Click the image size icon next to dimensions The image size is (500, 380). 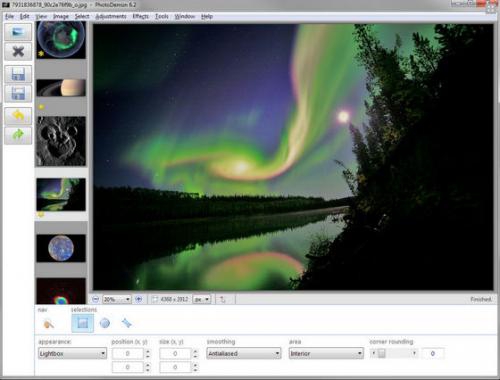[x=154, y=299]
